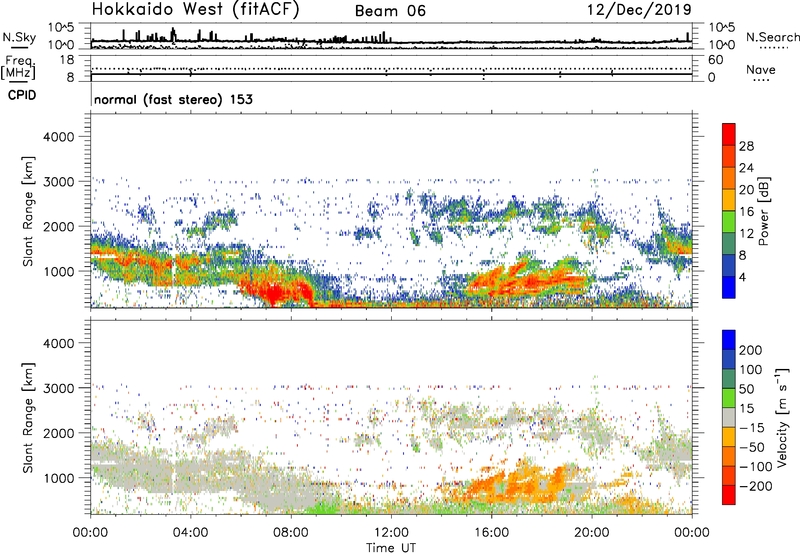Click '3000' on velocity panel range axis
The height and width of the screenshot is (554, 800).
58,388
